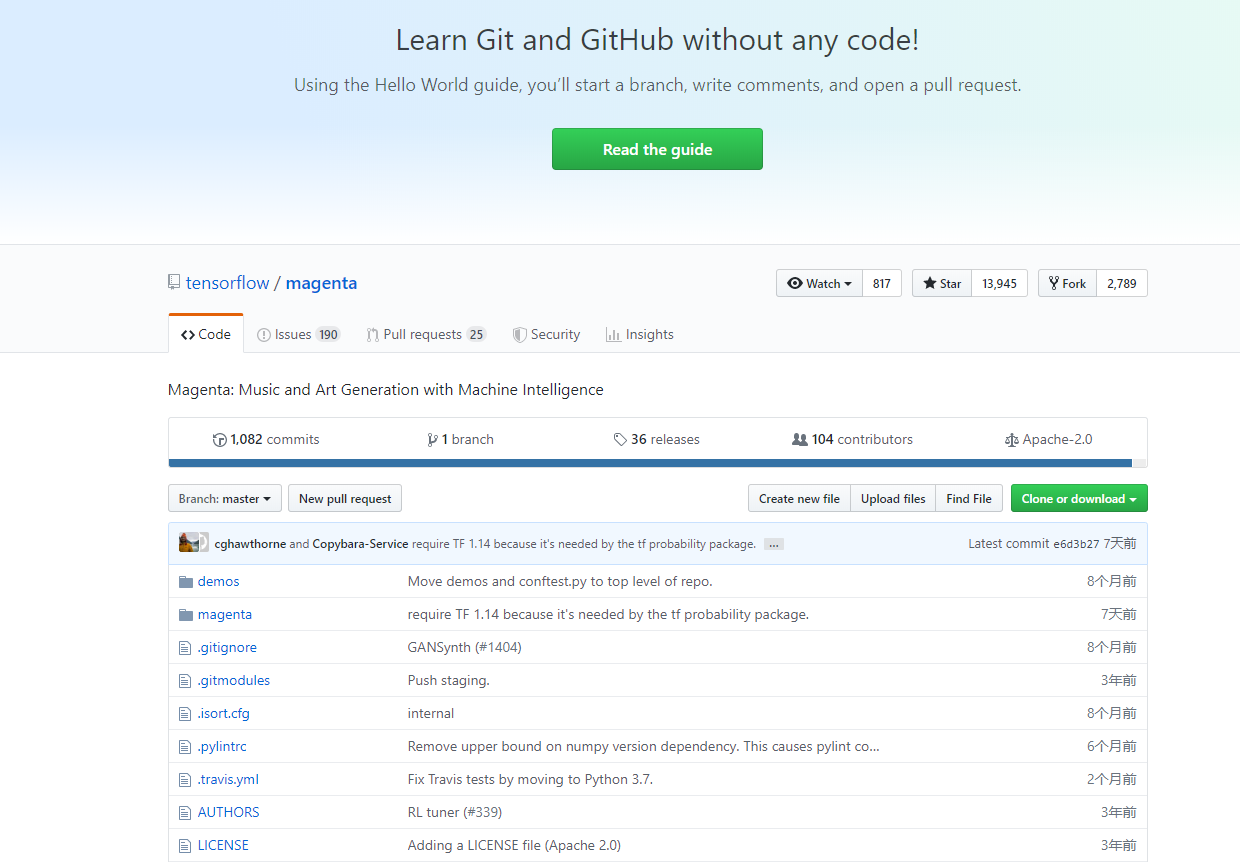Click the blue language breakdown bar

650,463
